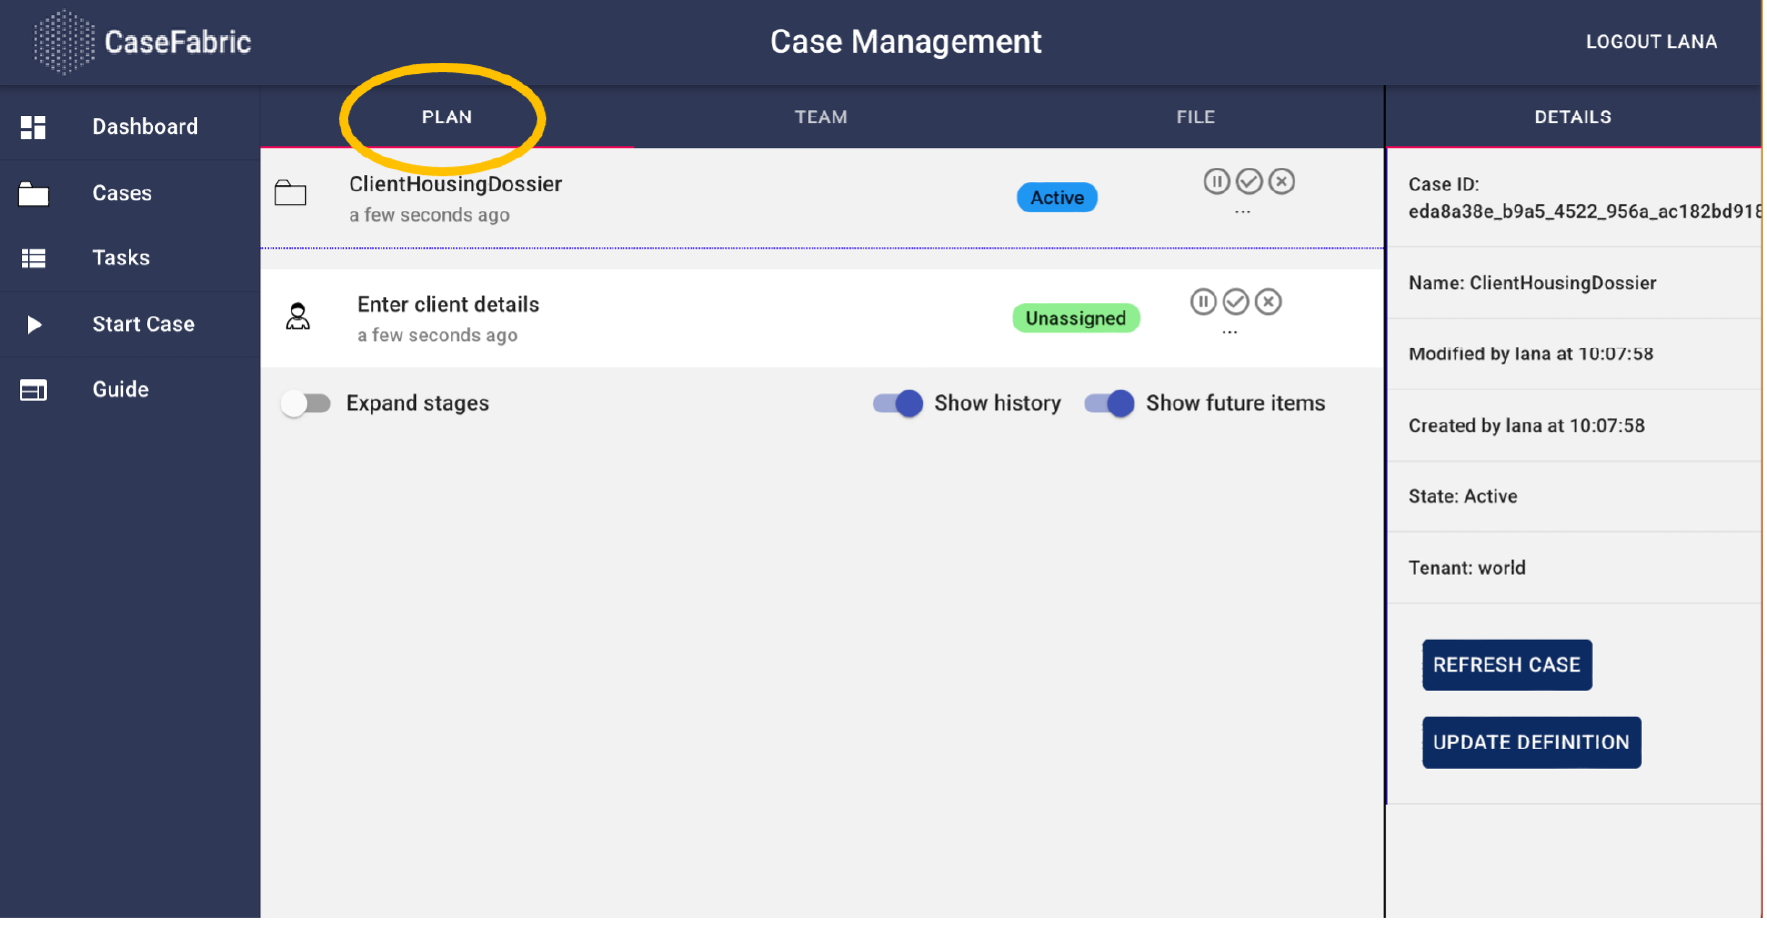Open Start Case from the sidebar
This screenshot has height=925, width=1767.
click(x=143, y=324)
